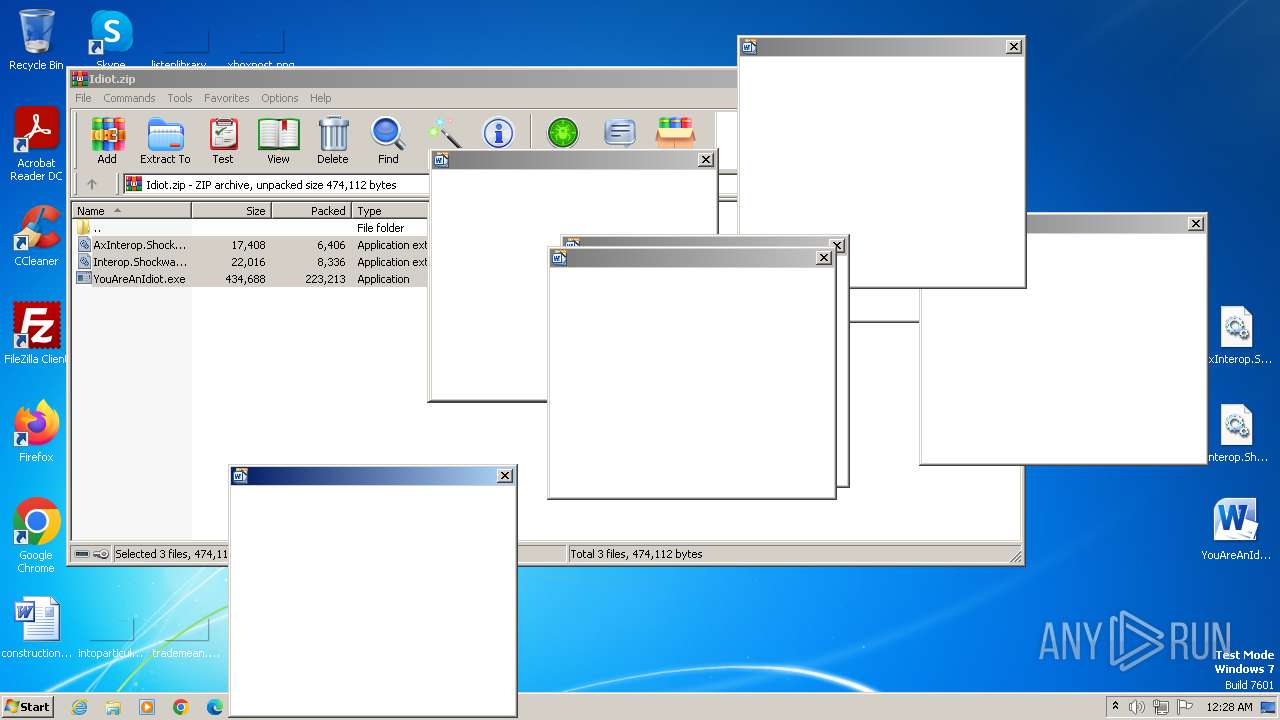Open the Skype desktop shortcut

[111, 40]
